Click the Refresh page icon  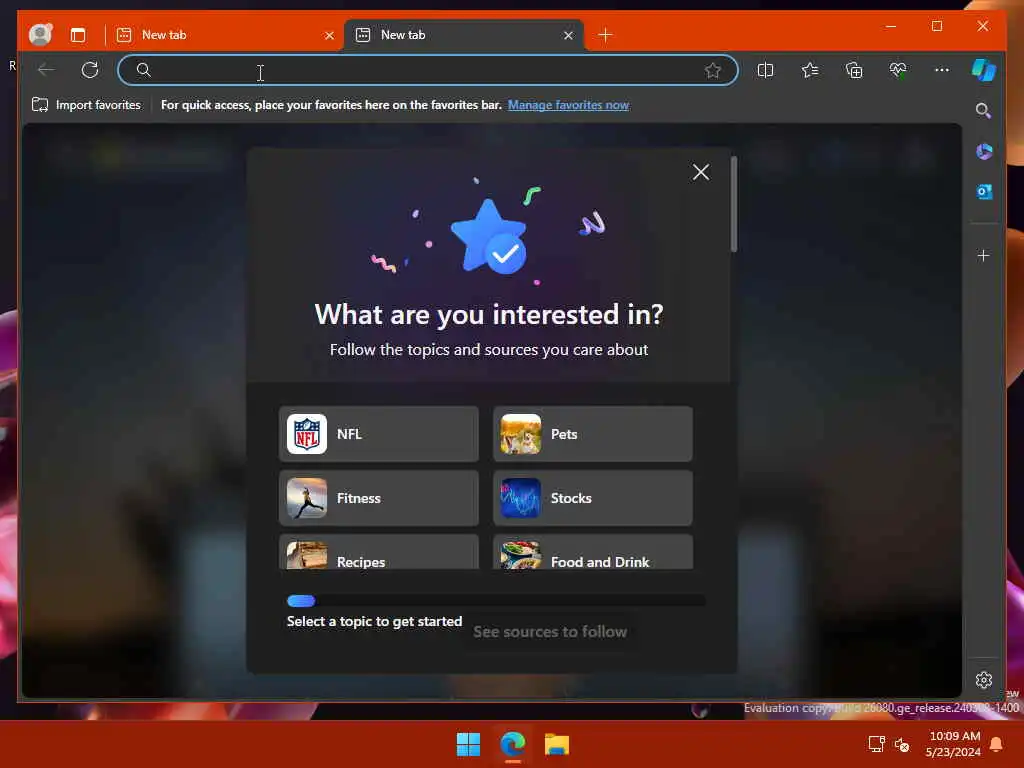point(90,70)
